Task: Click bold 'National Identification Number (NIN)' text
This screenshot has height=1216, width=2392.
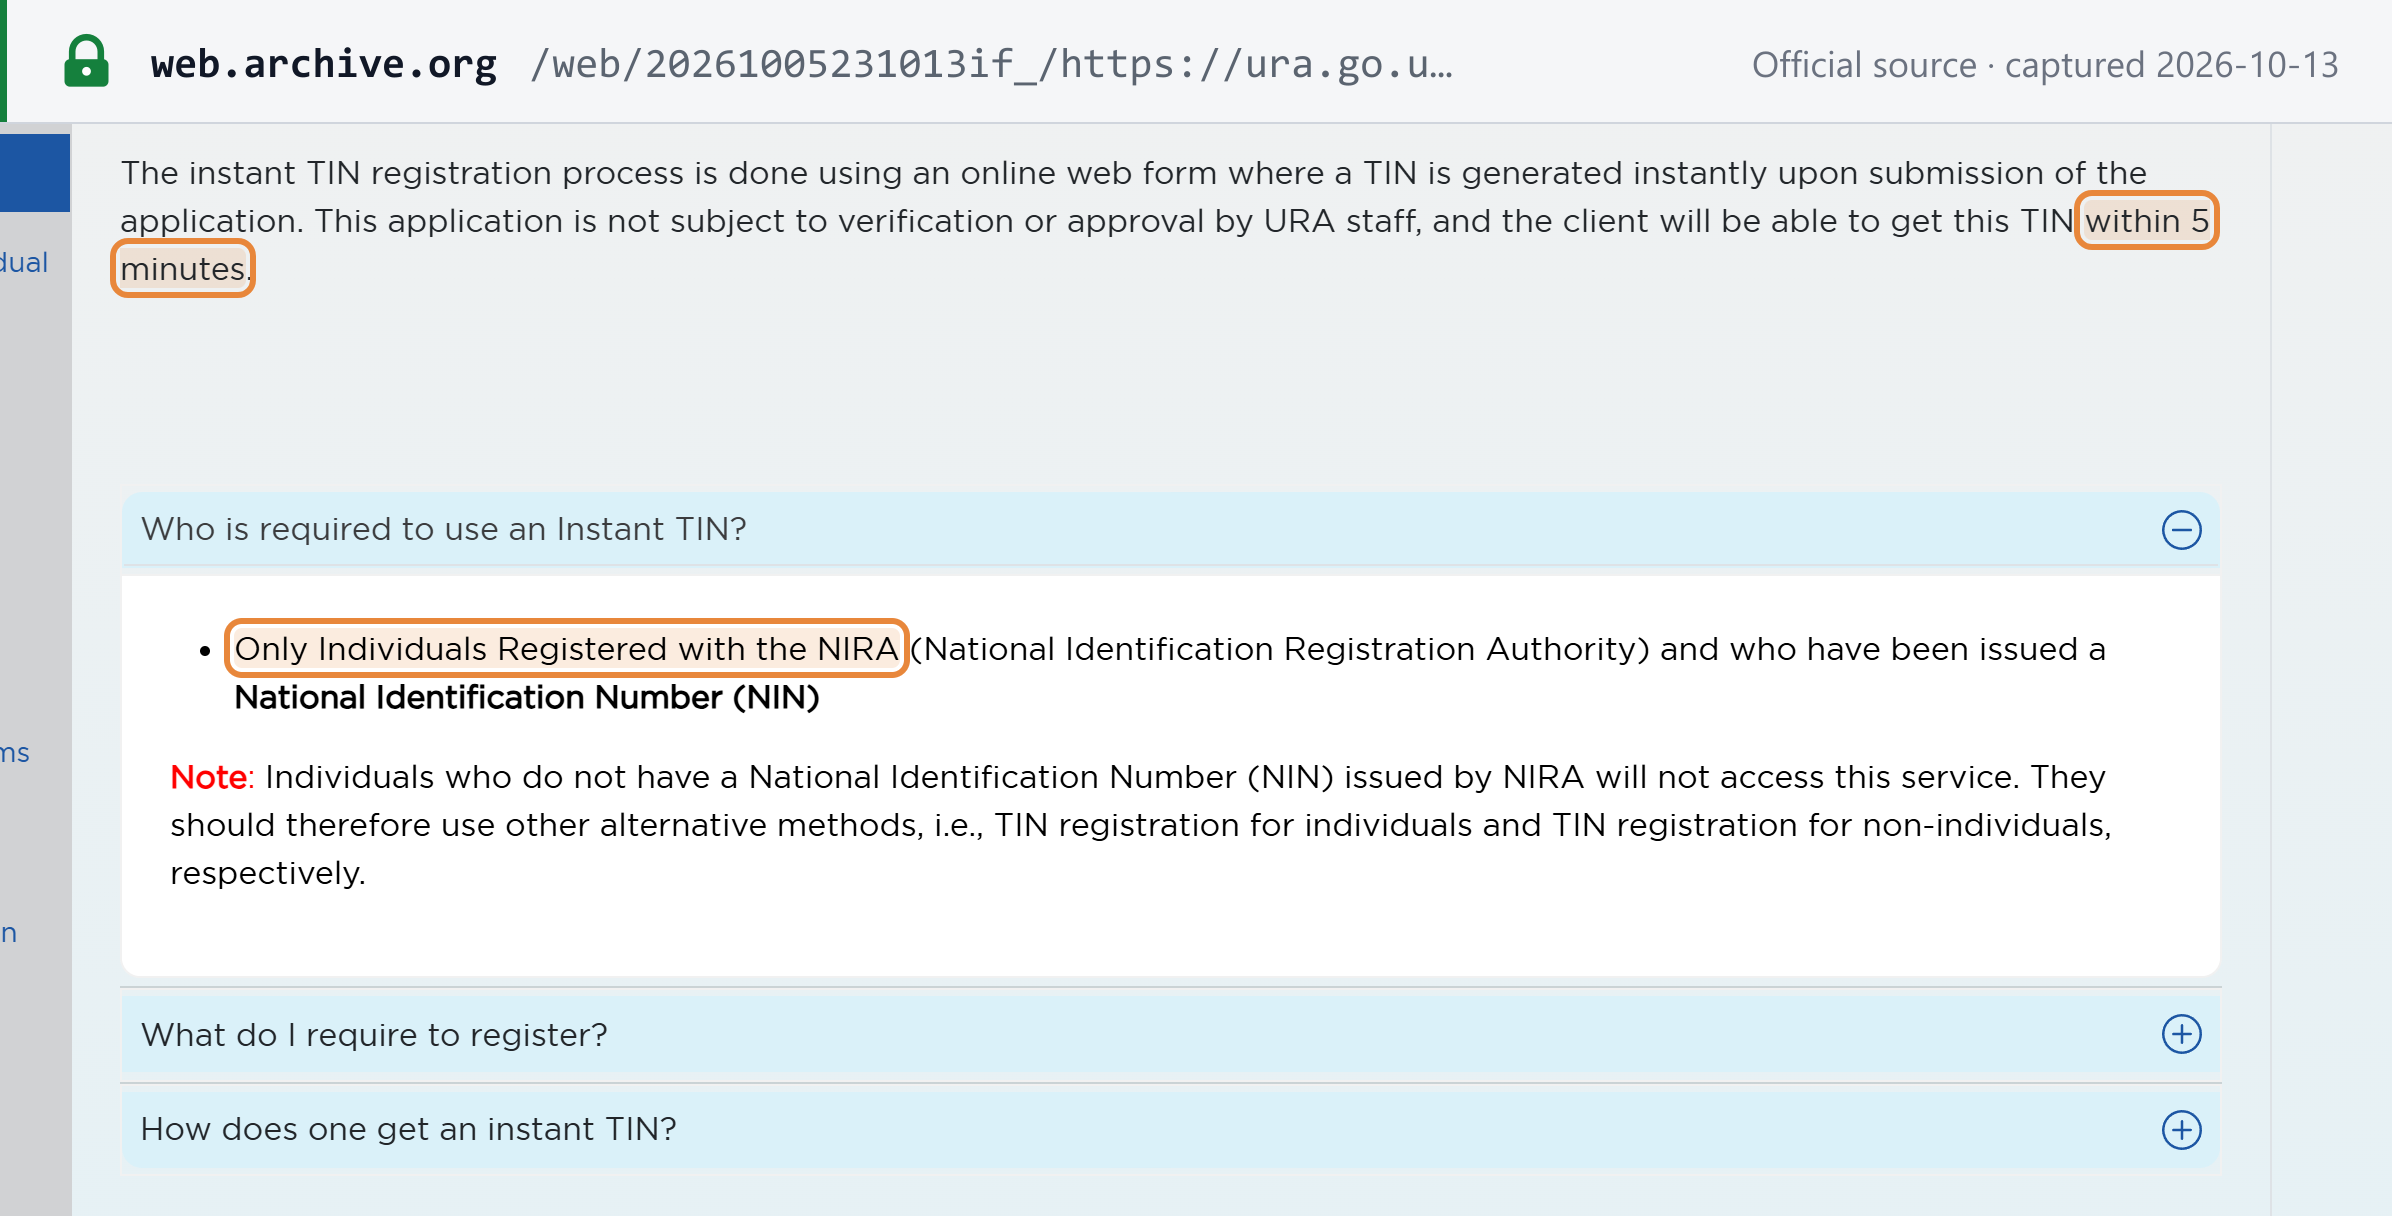Action: point(527,697)
